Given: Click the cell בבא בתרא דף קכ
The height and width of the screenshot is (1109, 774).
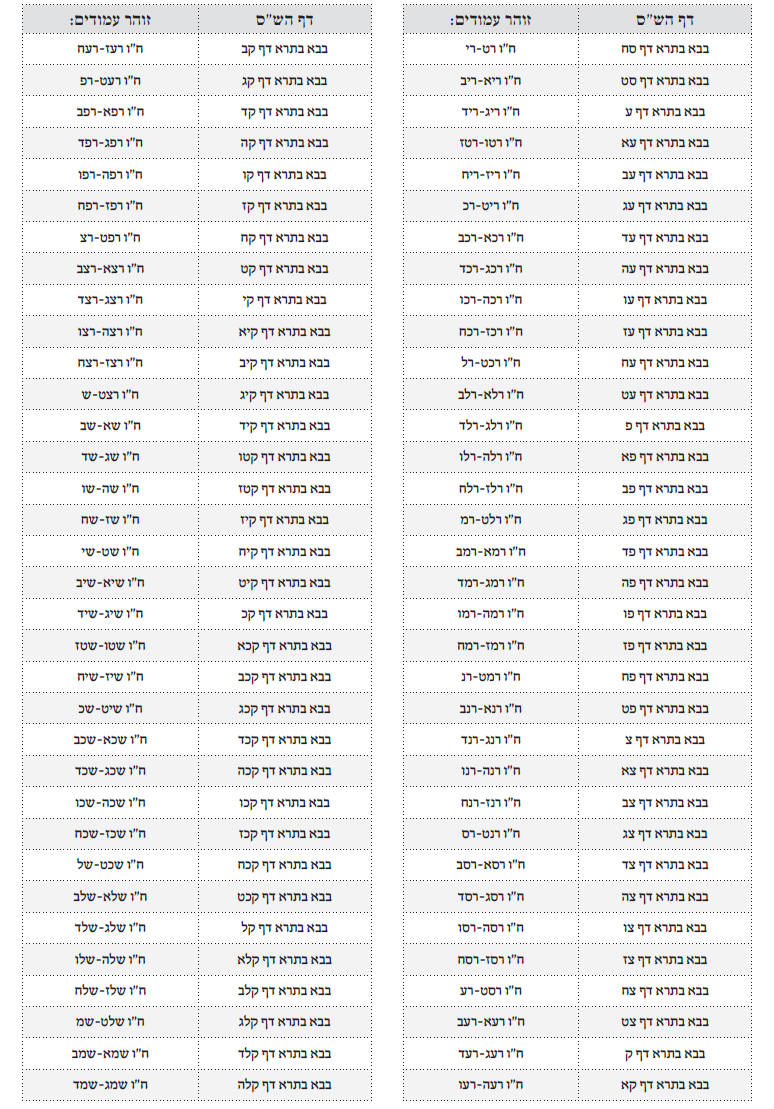Looking at the screenshot, I should click(284, 614).
